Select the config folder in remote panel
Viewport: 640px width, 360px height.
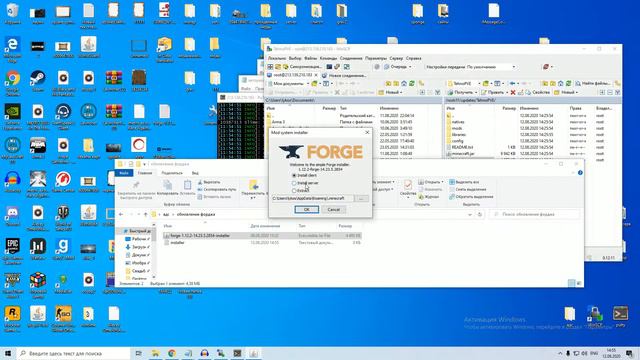[457, 141]
